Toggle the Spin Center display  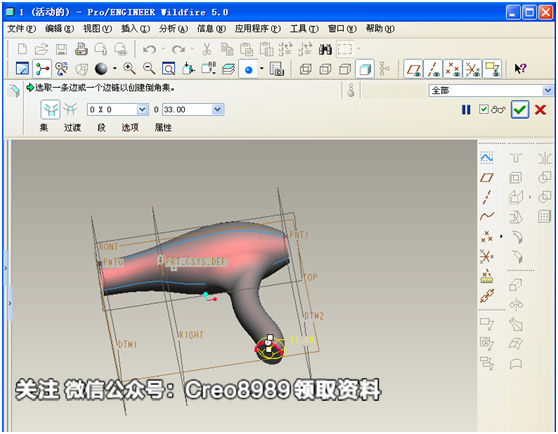(42, 69)
